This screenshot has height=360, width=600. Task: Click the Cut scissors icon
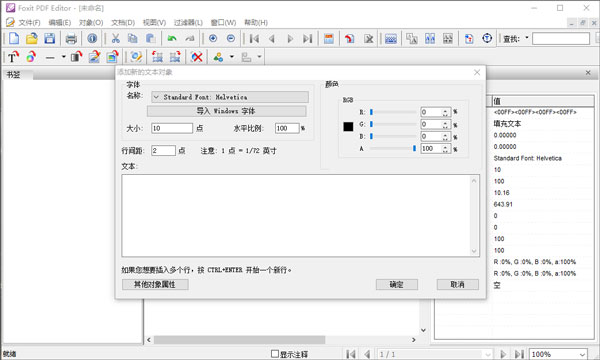115,39
